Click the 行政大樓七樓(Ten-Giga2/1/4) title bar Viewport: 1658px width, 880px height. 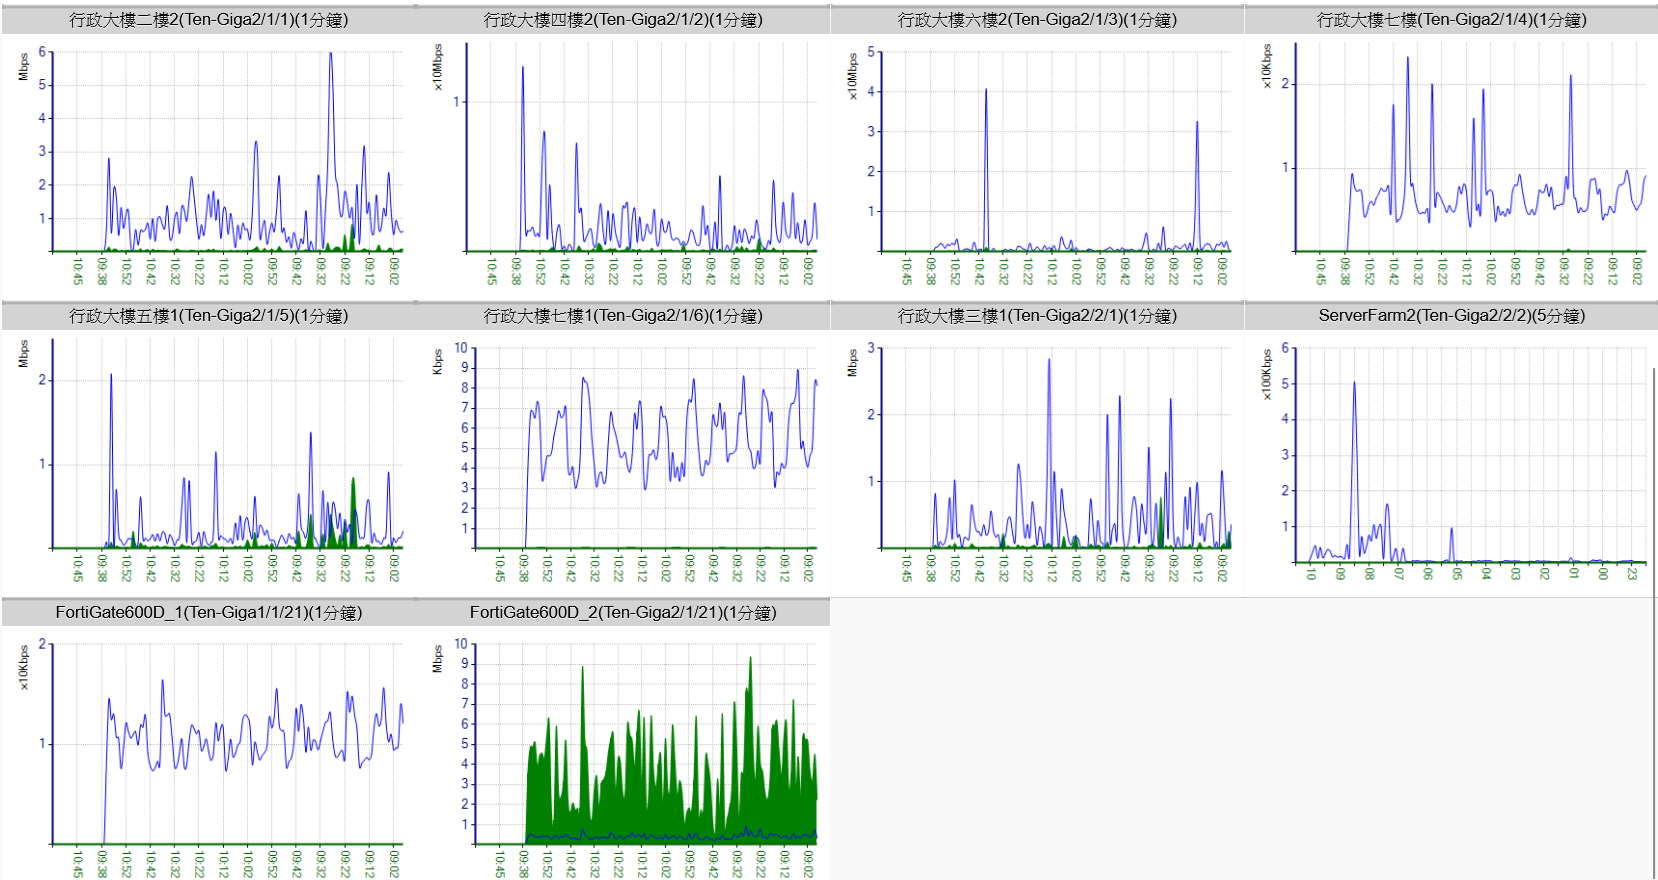point(1451,20)
